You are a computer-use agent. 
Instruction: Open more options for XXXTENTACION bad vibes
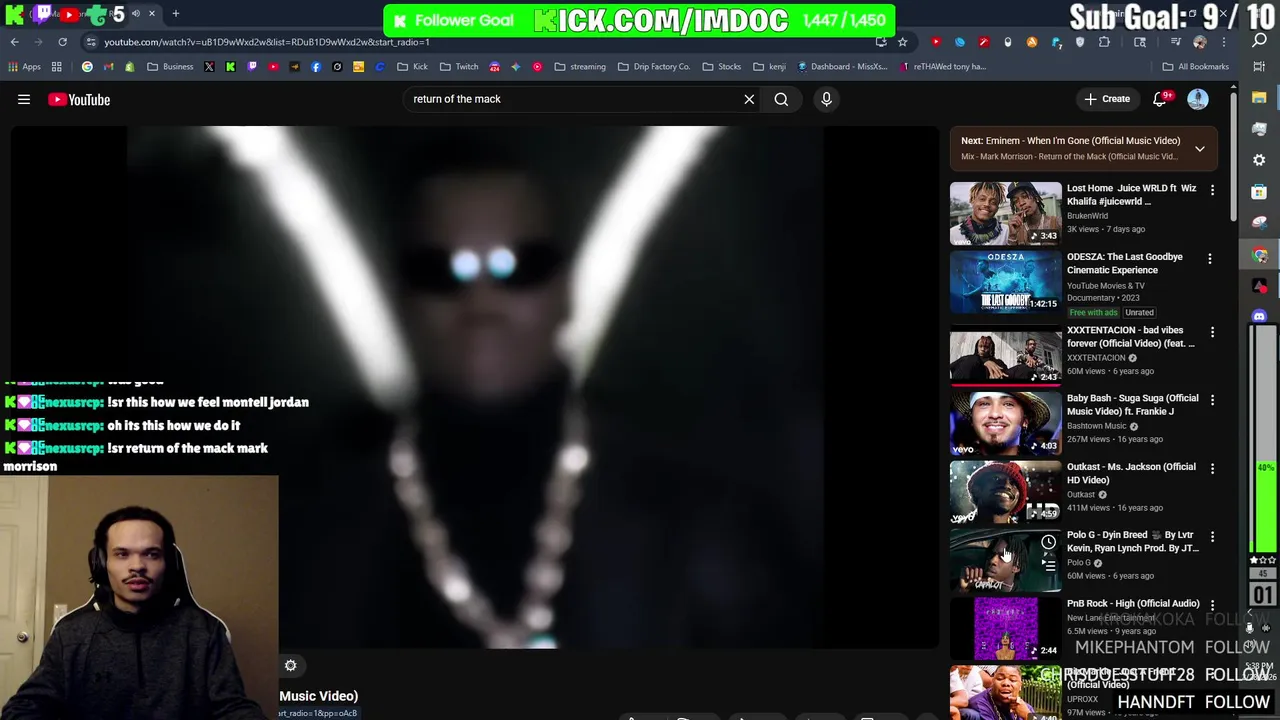[x=1212, y=332]
